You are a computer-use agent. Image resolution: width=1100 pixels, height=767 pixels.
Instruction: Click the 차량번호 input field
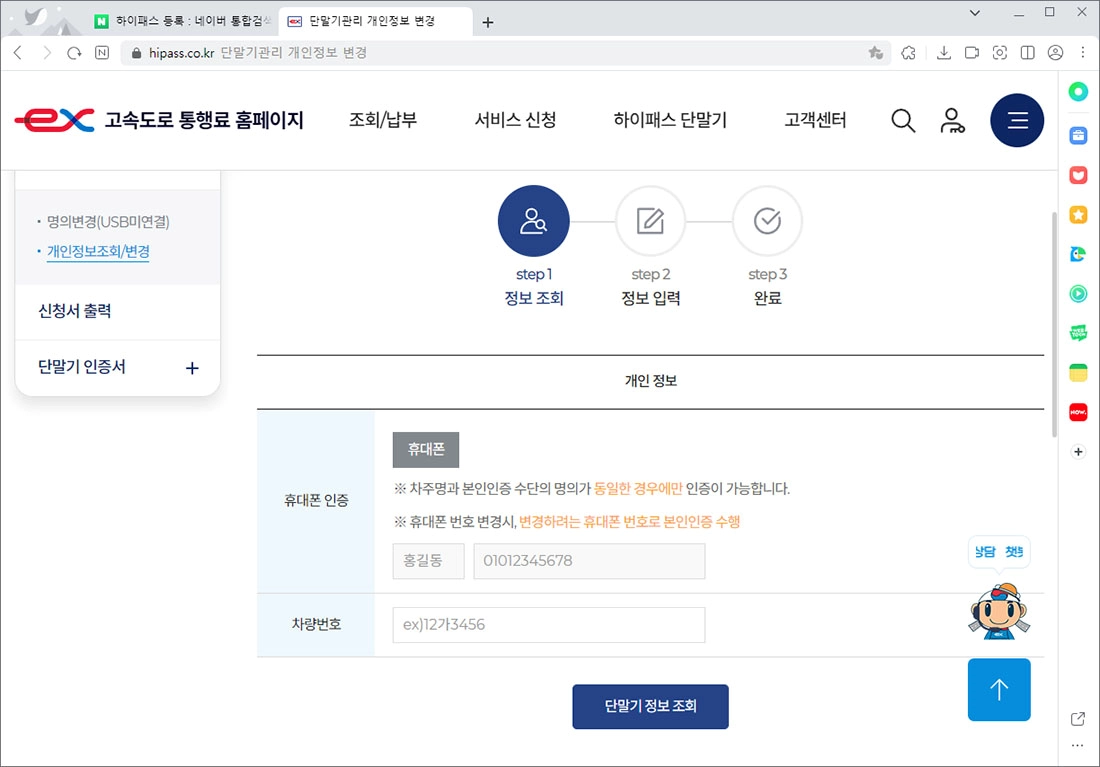[548, 624]
